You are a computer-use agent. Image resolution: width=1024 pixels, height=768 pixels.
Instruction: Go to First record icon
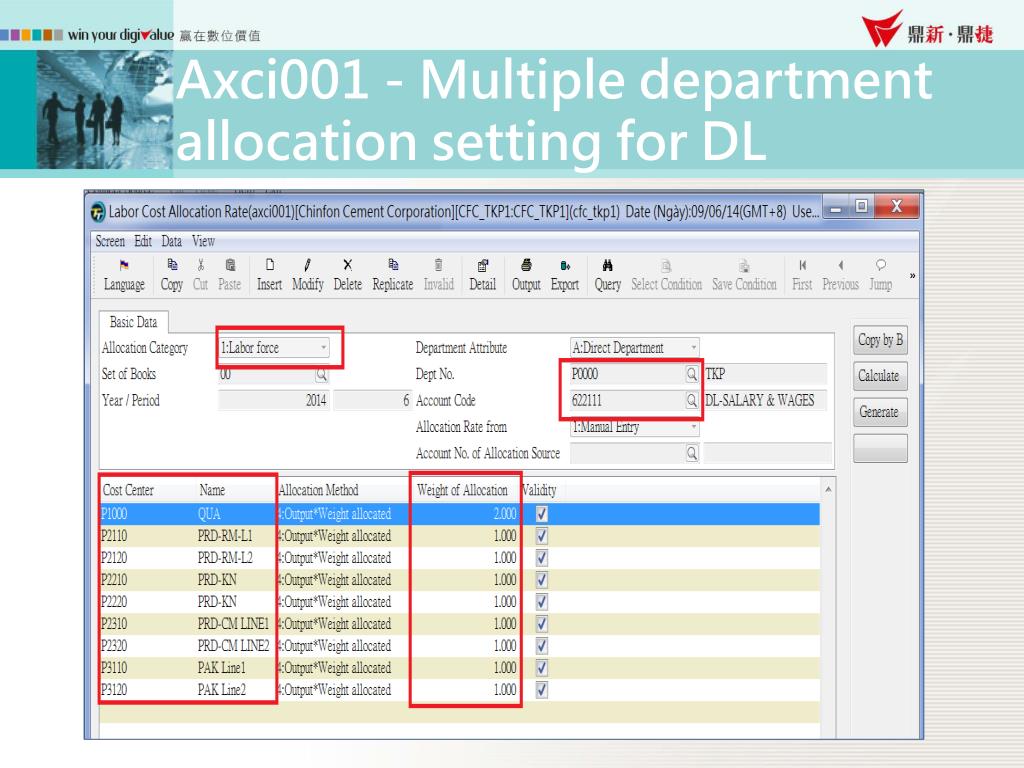(803, 264)
